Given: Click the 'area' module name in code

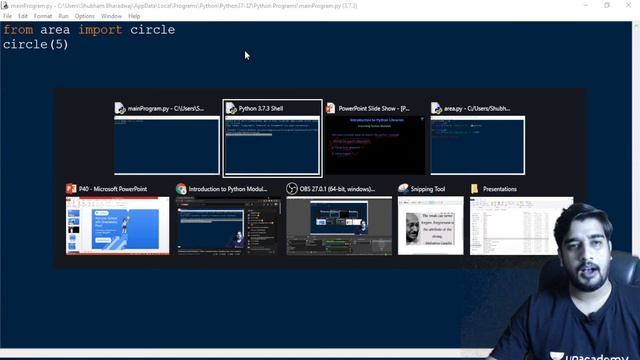Looking at the screenshot, I should [55, 31].
